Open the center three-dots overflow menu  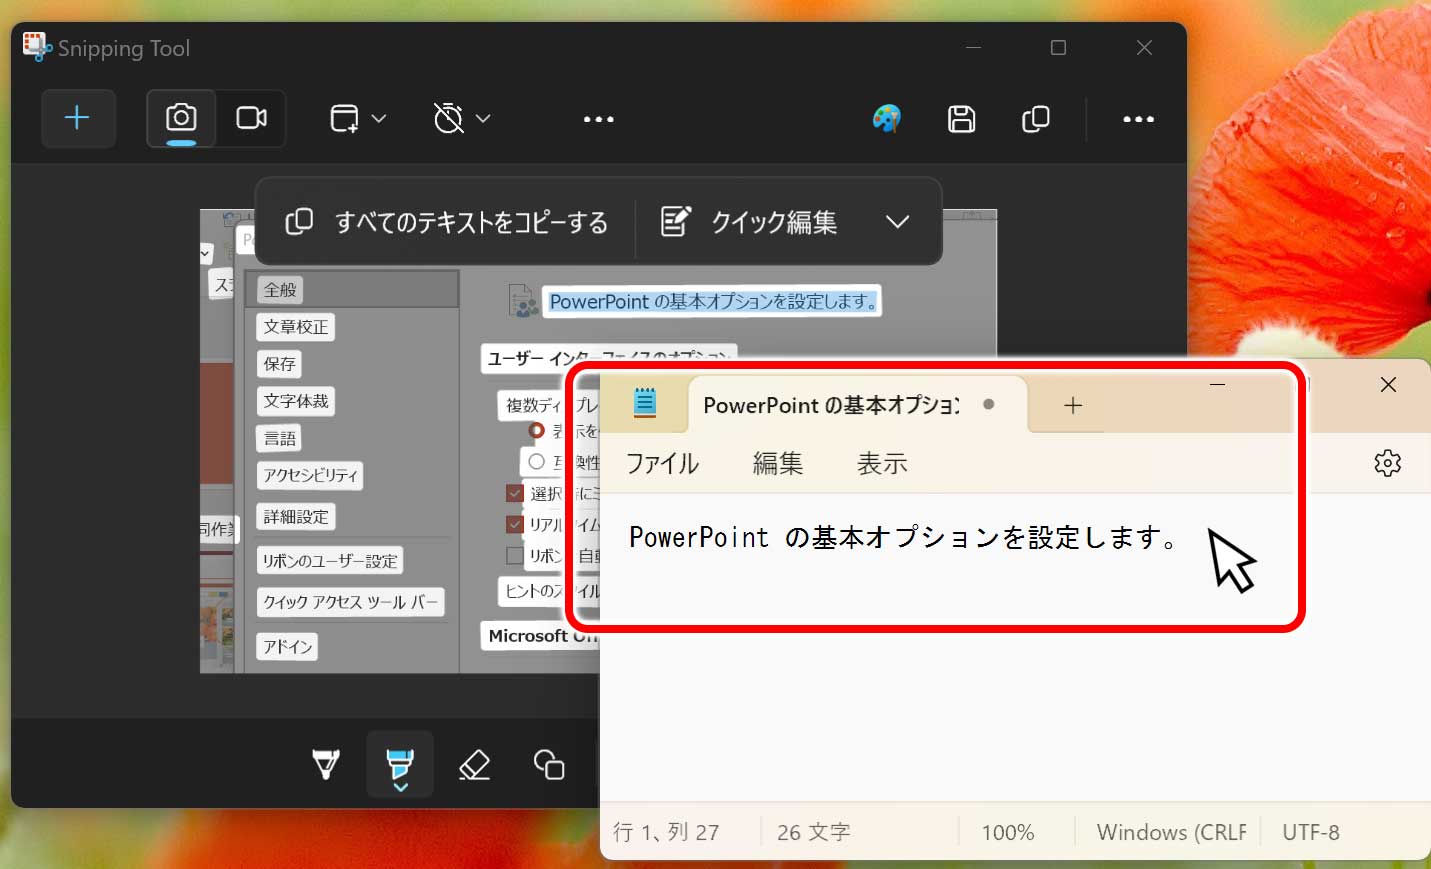(598, 119)
